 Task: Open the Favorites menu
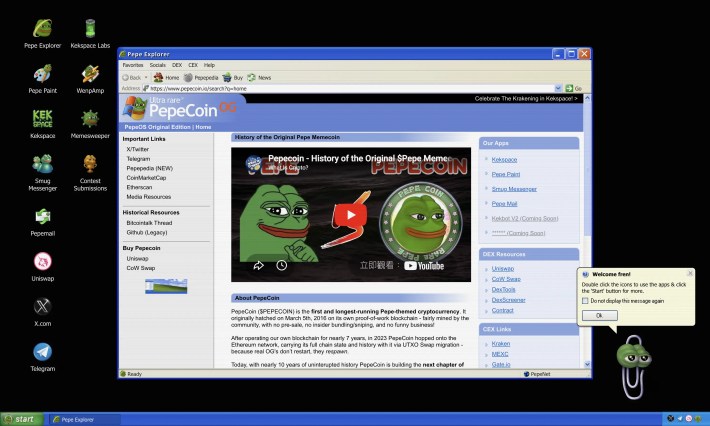click(132, 65)
